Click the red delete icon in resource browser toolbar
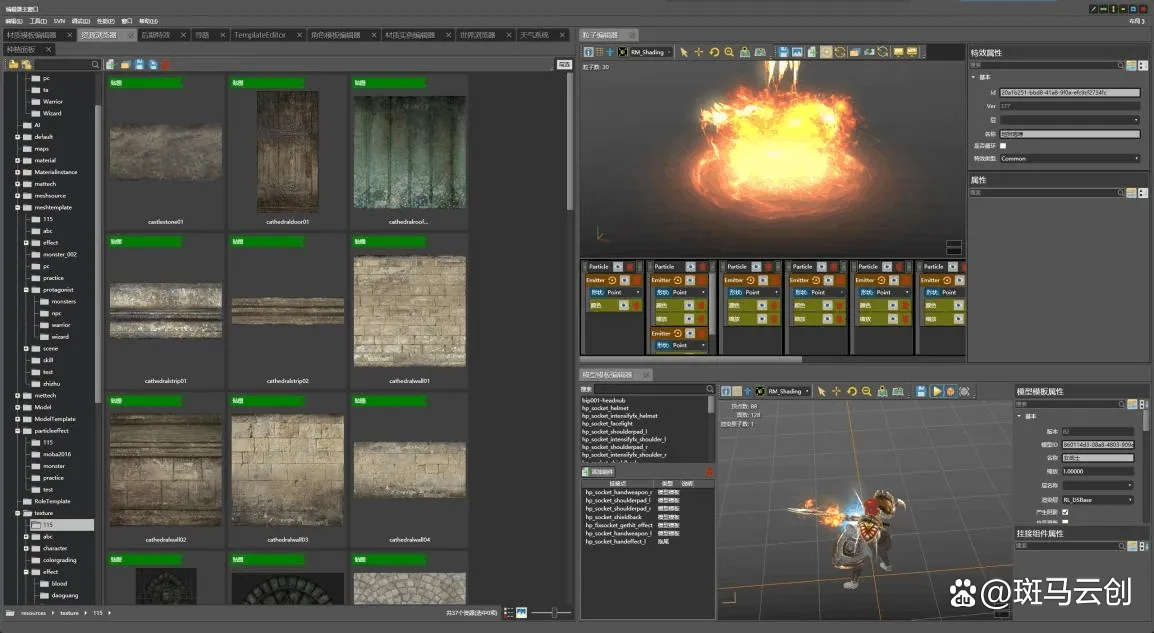Viewport: 1154px width, 633px height. point(166,65)
